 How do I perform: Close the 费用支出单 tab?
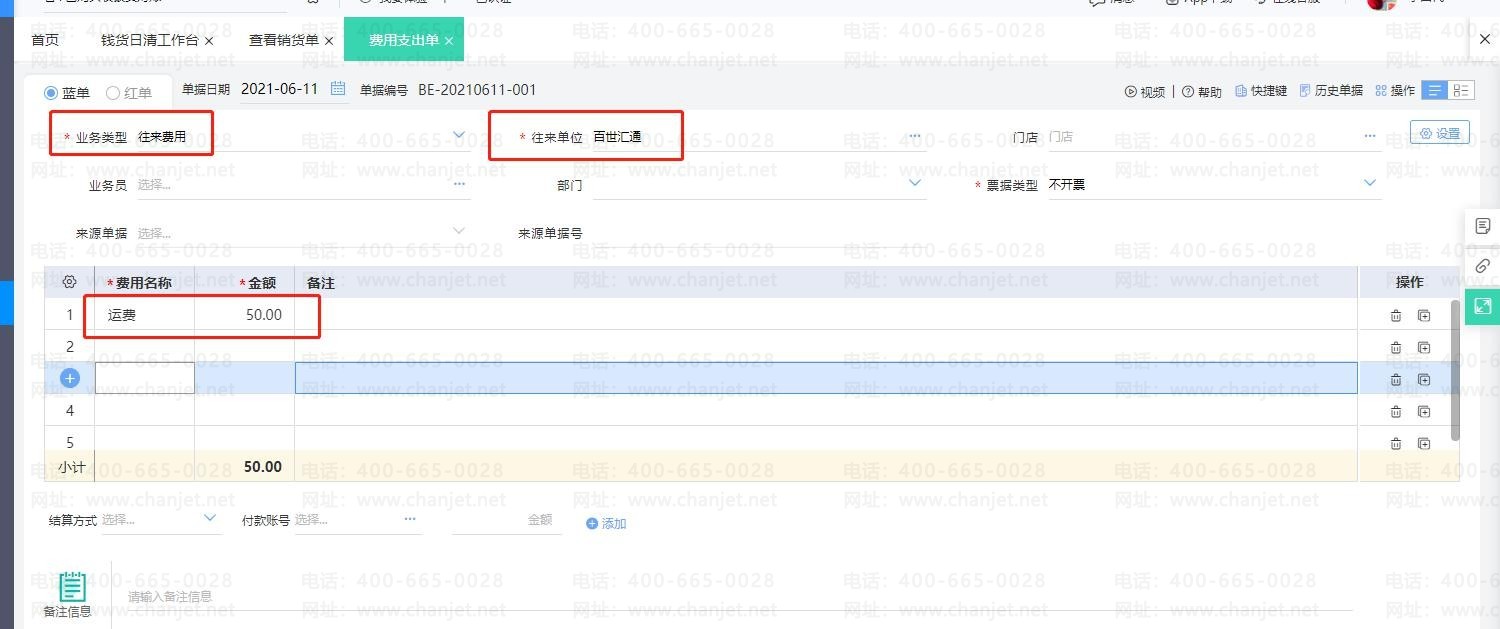[x=449, y=41]
